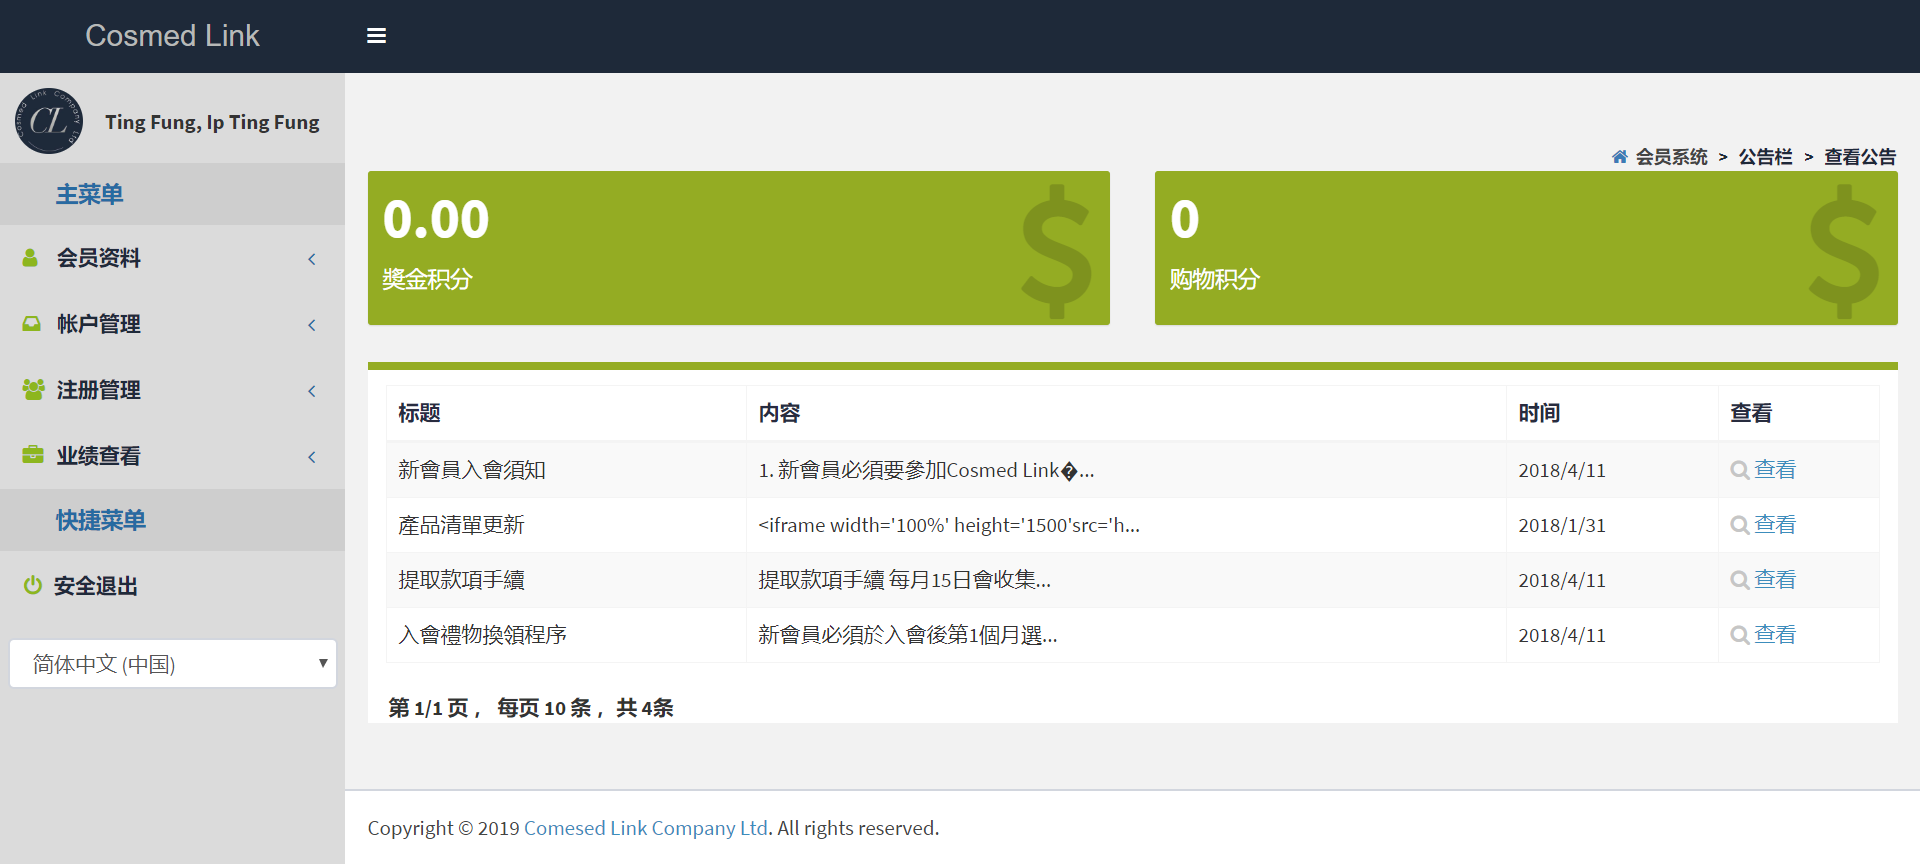The image size is (1920, 864).
Task: Open the 简体中文 (中国) language dropdown
Action: click(x=173, y=664)
